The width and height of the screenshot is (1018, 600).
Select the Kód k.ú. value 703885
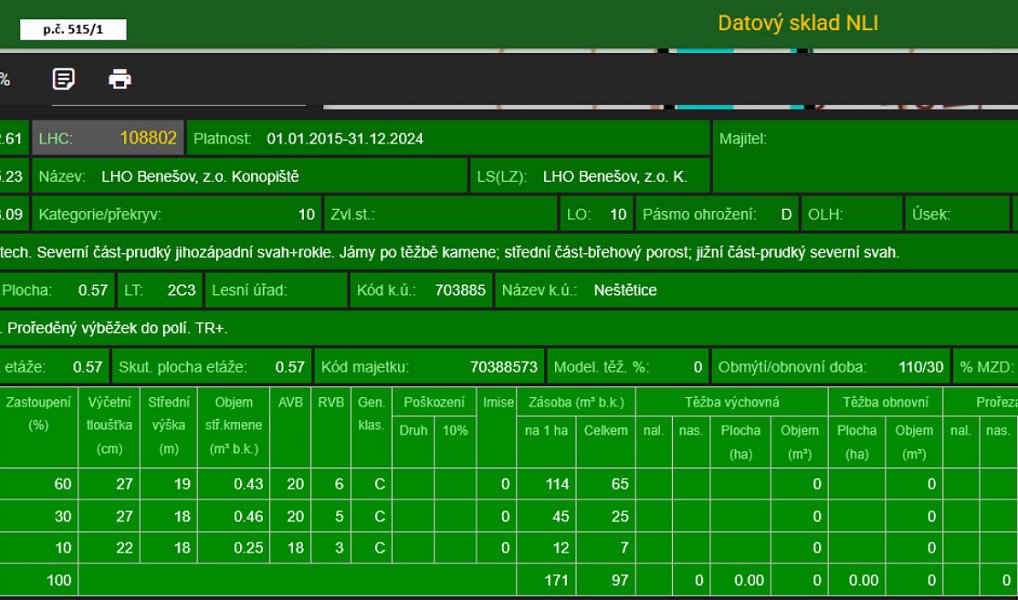[x=460, y=290]
